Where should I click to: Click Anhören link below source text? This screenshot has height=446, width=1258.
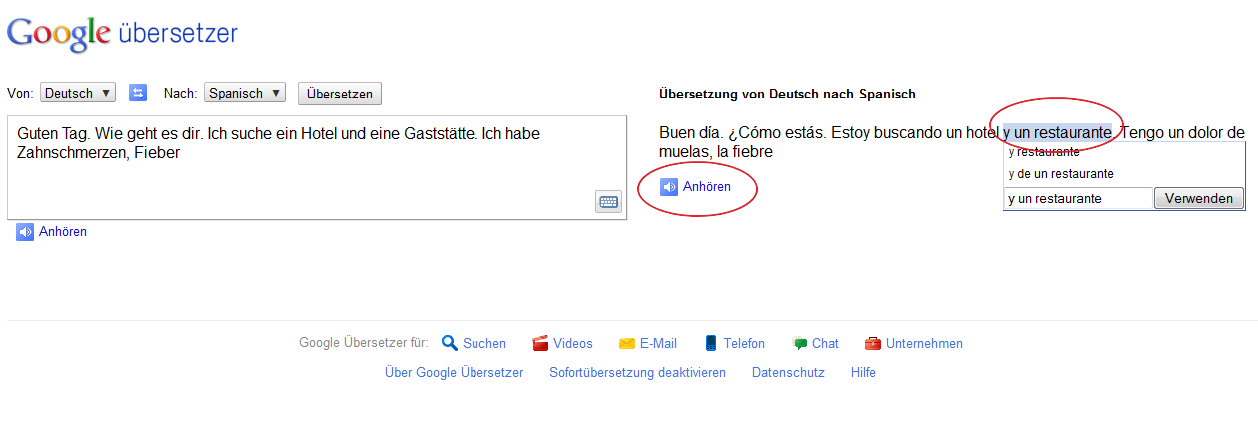[63, 232]
